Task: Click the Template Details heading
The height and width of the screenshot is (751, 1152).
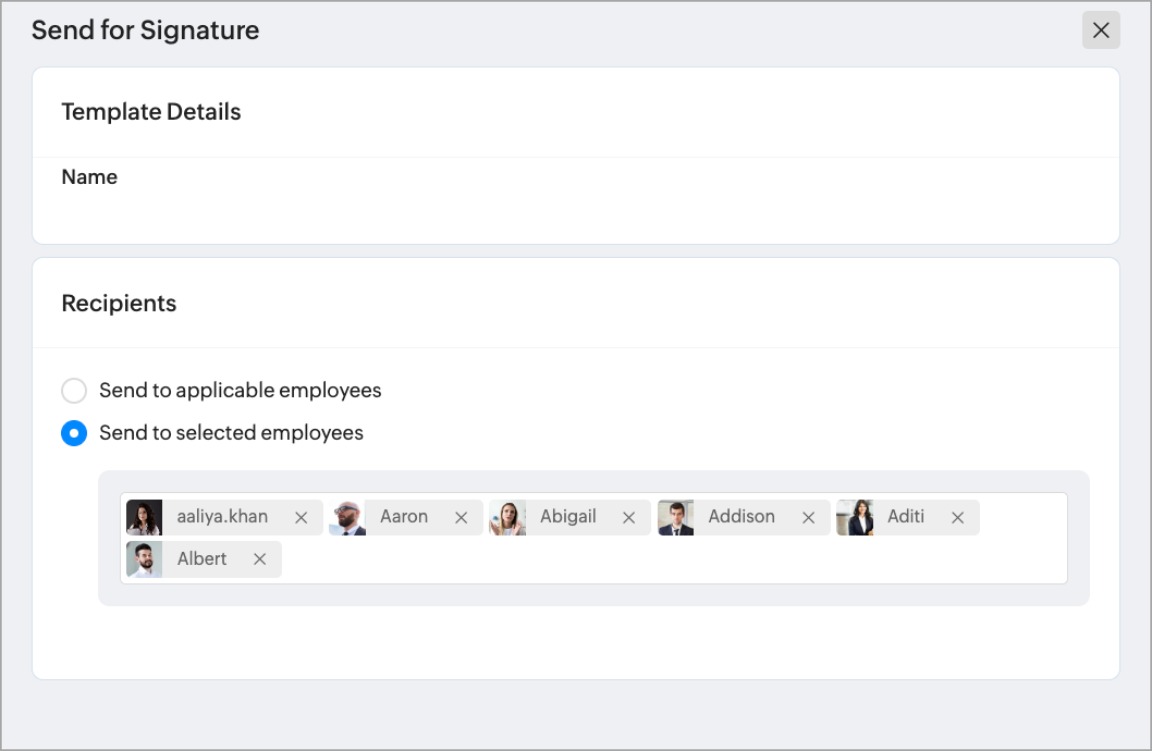Action: click(151, 112)
